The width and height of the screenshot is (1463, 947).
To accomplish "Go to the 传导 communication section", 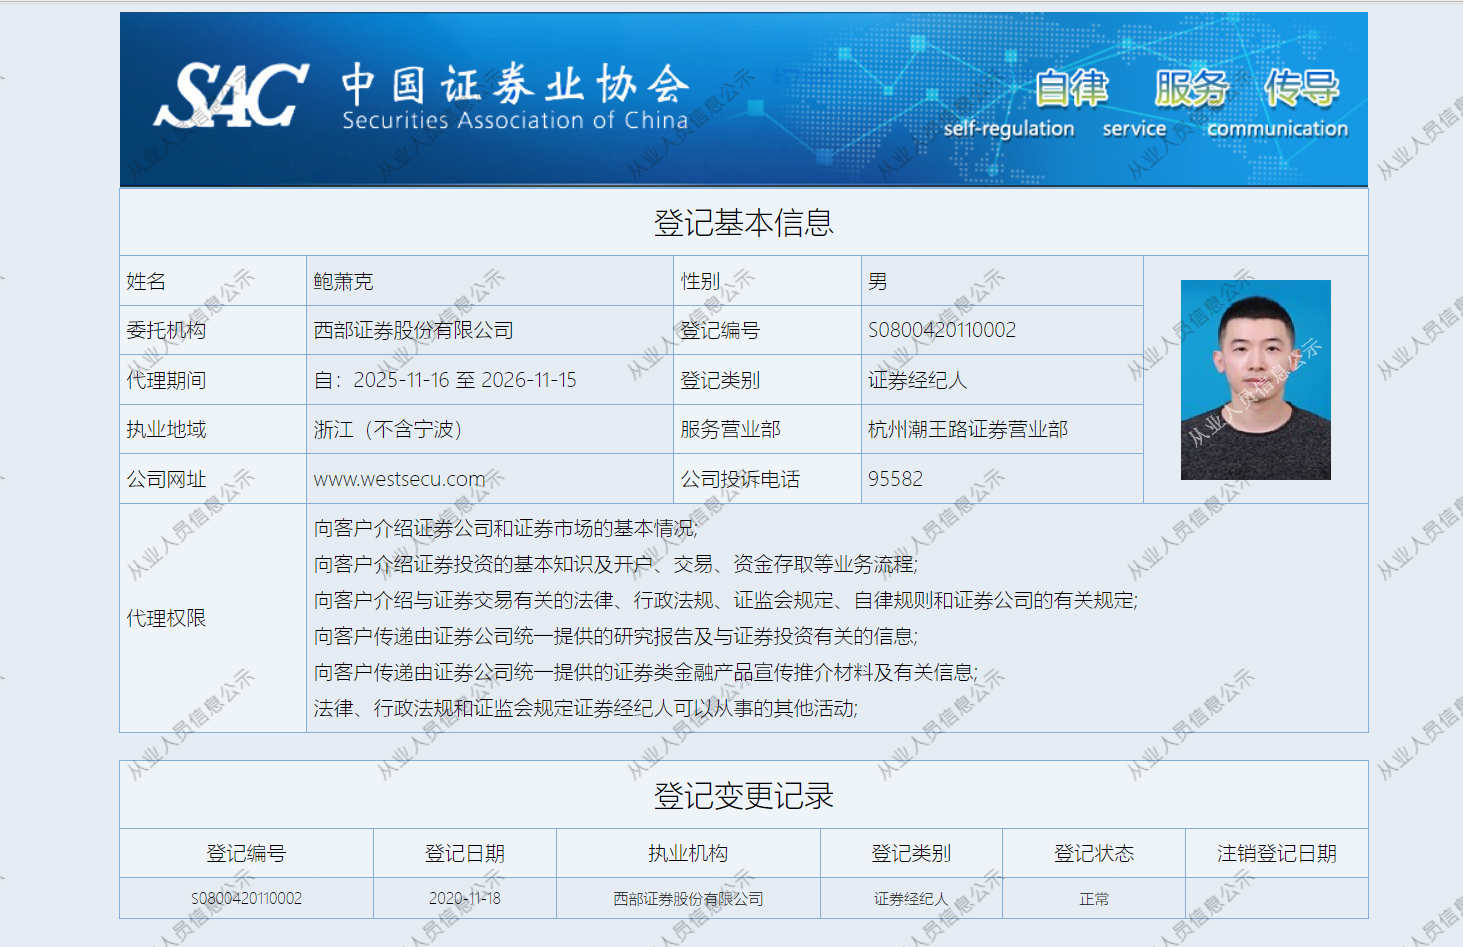I will (x=1301, y=88).
